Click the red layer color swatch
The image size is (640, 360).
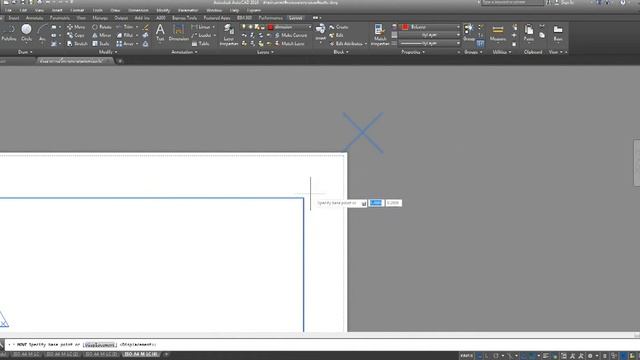point(271,27)
